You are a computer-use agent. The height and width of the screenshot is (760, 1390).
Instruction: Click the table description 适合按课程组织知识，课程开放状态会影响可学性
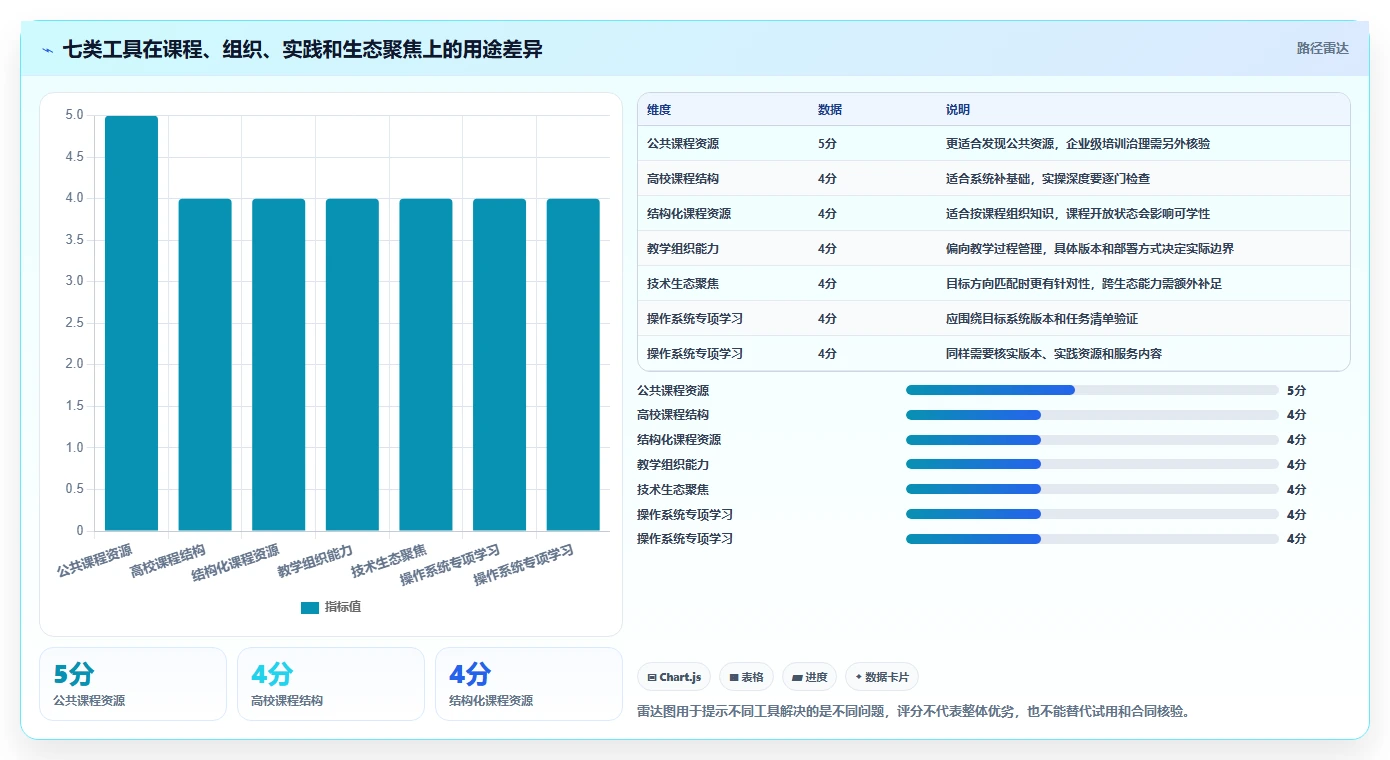click(x=1078, y=214)
